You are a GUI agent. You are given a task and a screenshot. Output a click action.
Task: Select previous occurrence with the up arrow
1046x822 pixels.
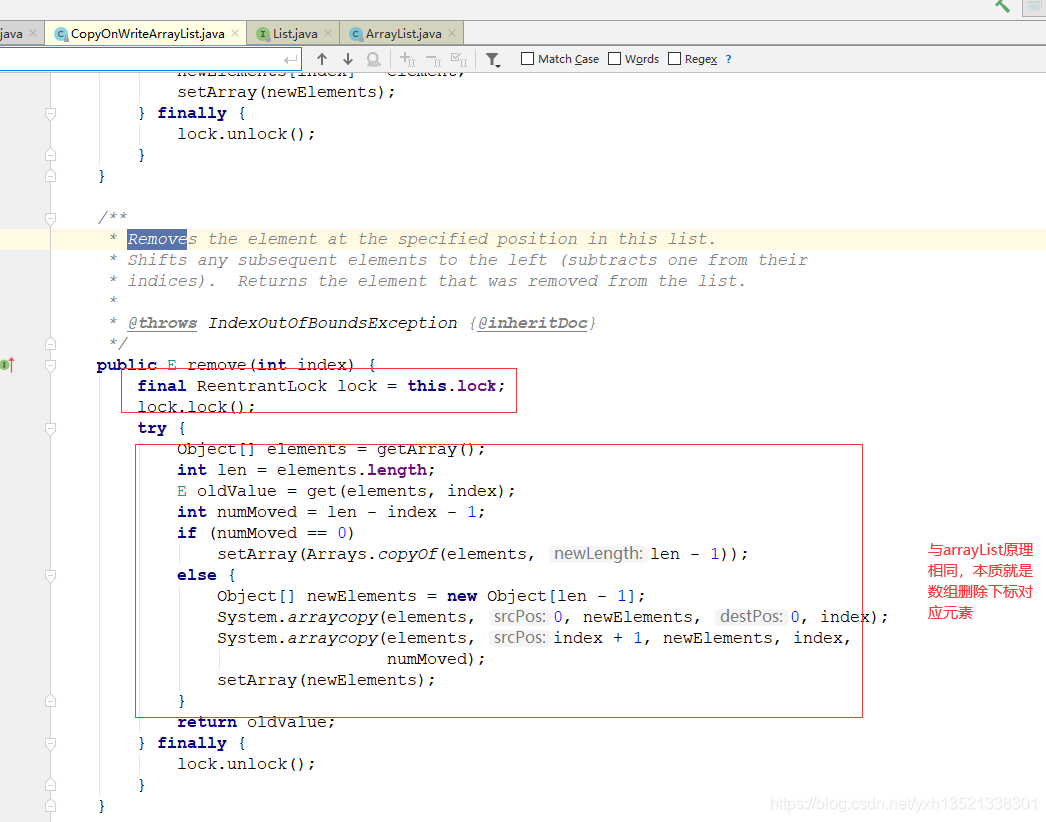coord(322,58)
